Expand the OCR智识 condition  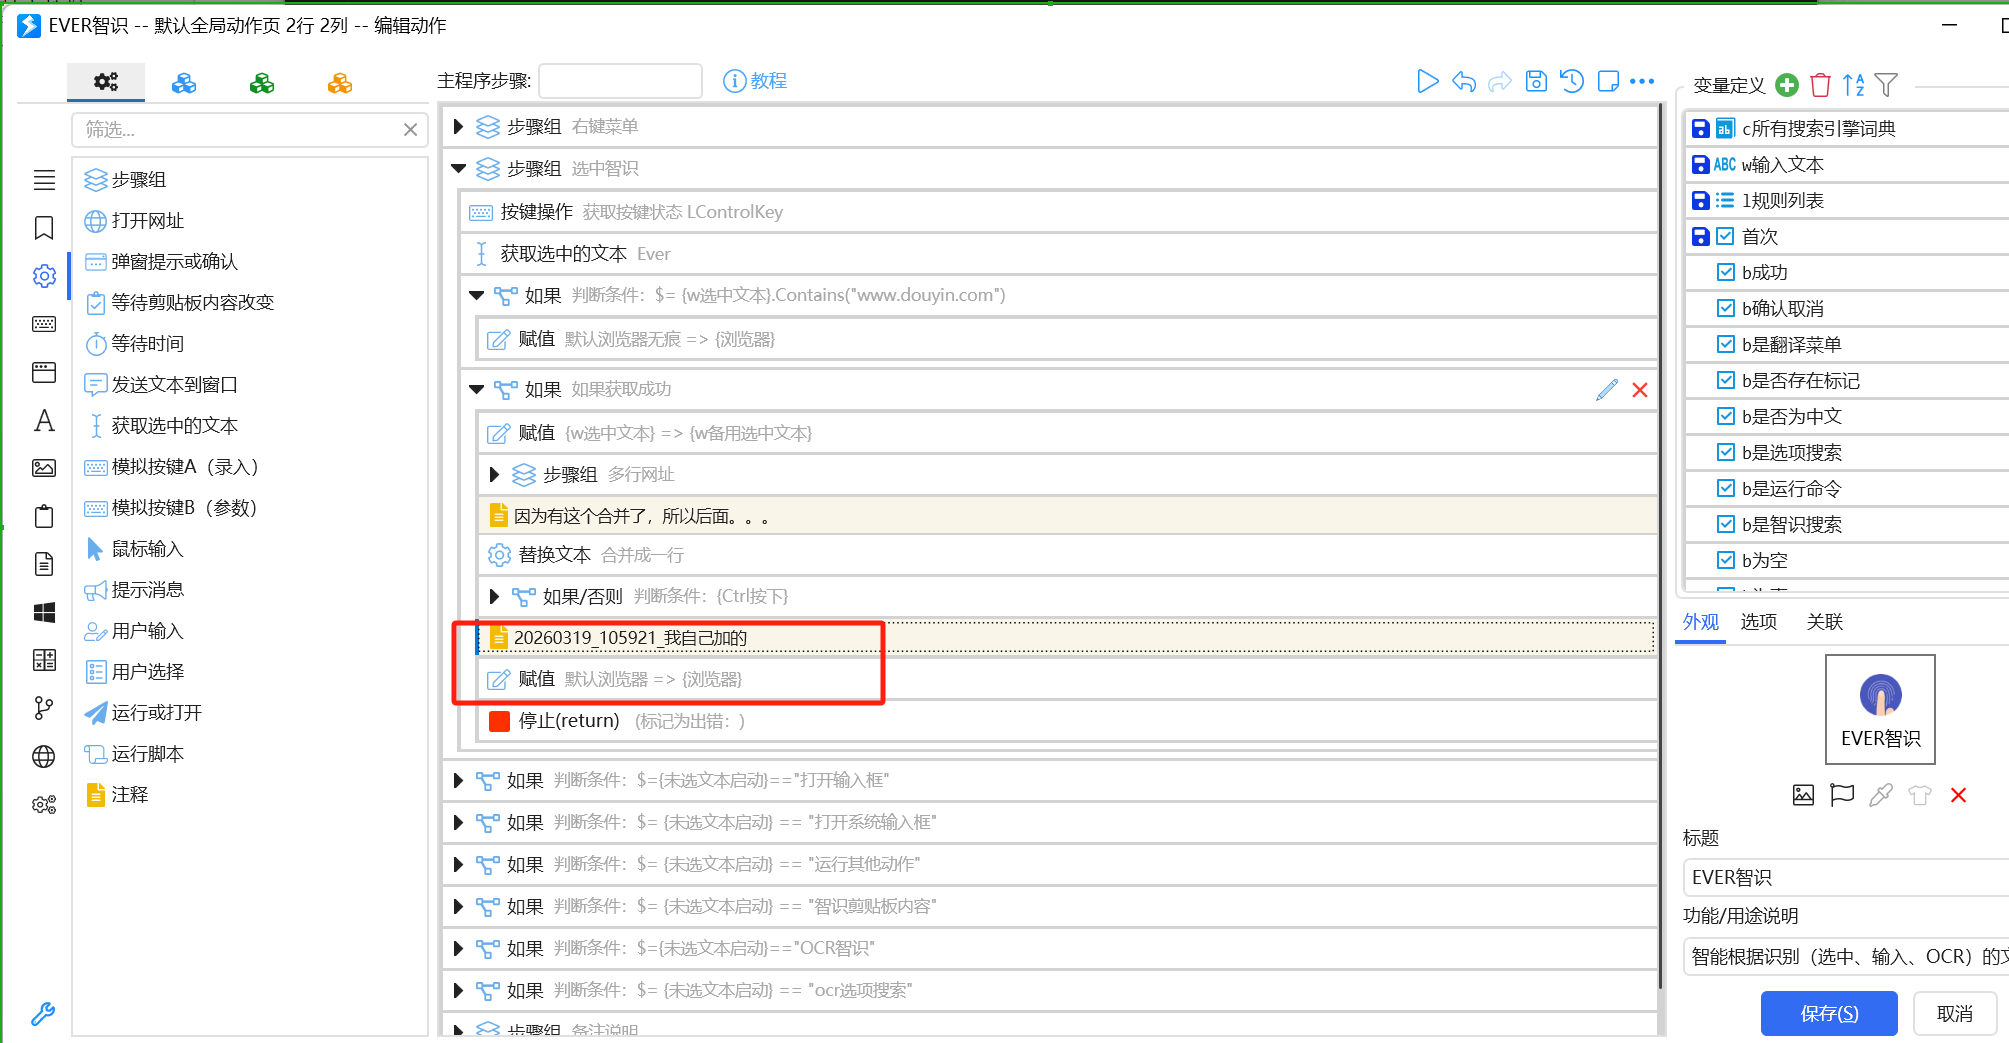458,949
